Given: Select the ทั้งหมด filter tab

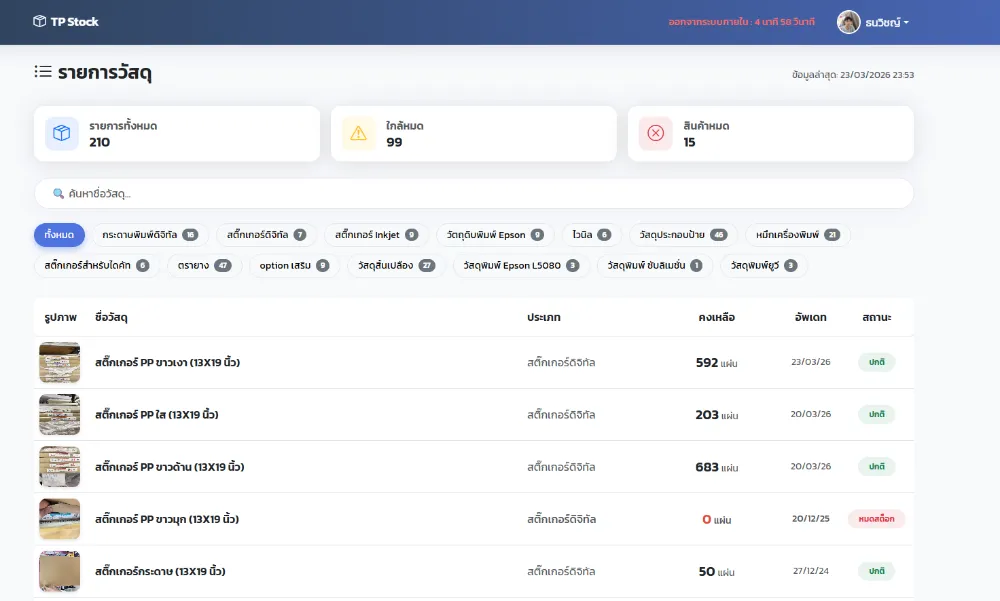Looking at the screenshot, I should tap(59, 235).
